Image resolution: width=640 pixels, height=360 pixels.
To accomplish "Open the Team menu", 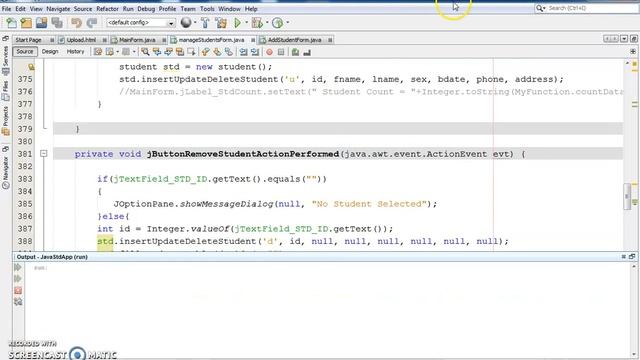I will point(188,9).
